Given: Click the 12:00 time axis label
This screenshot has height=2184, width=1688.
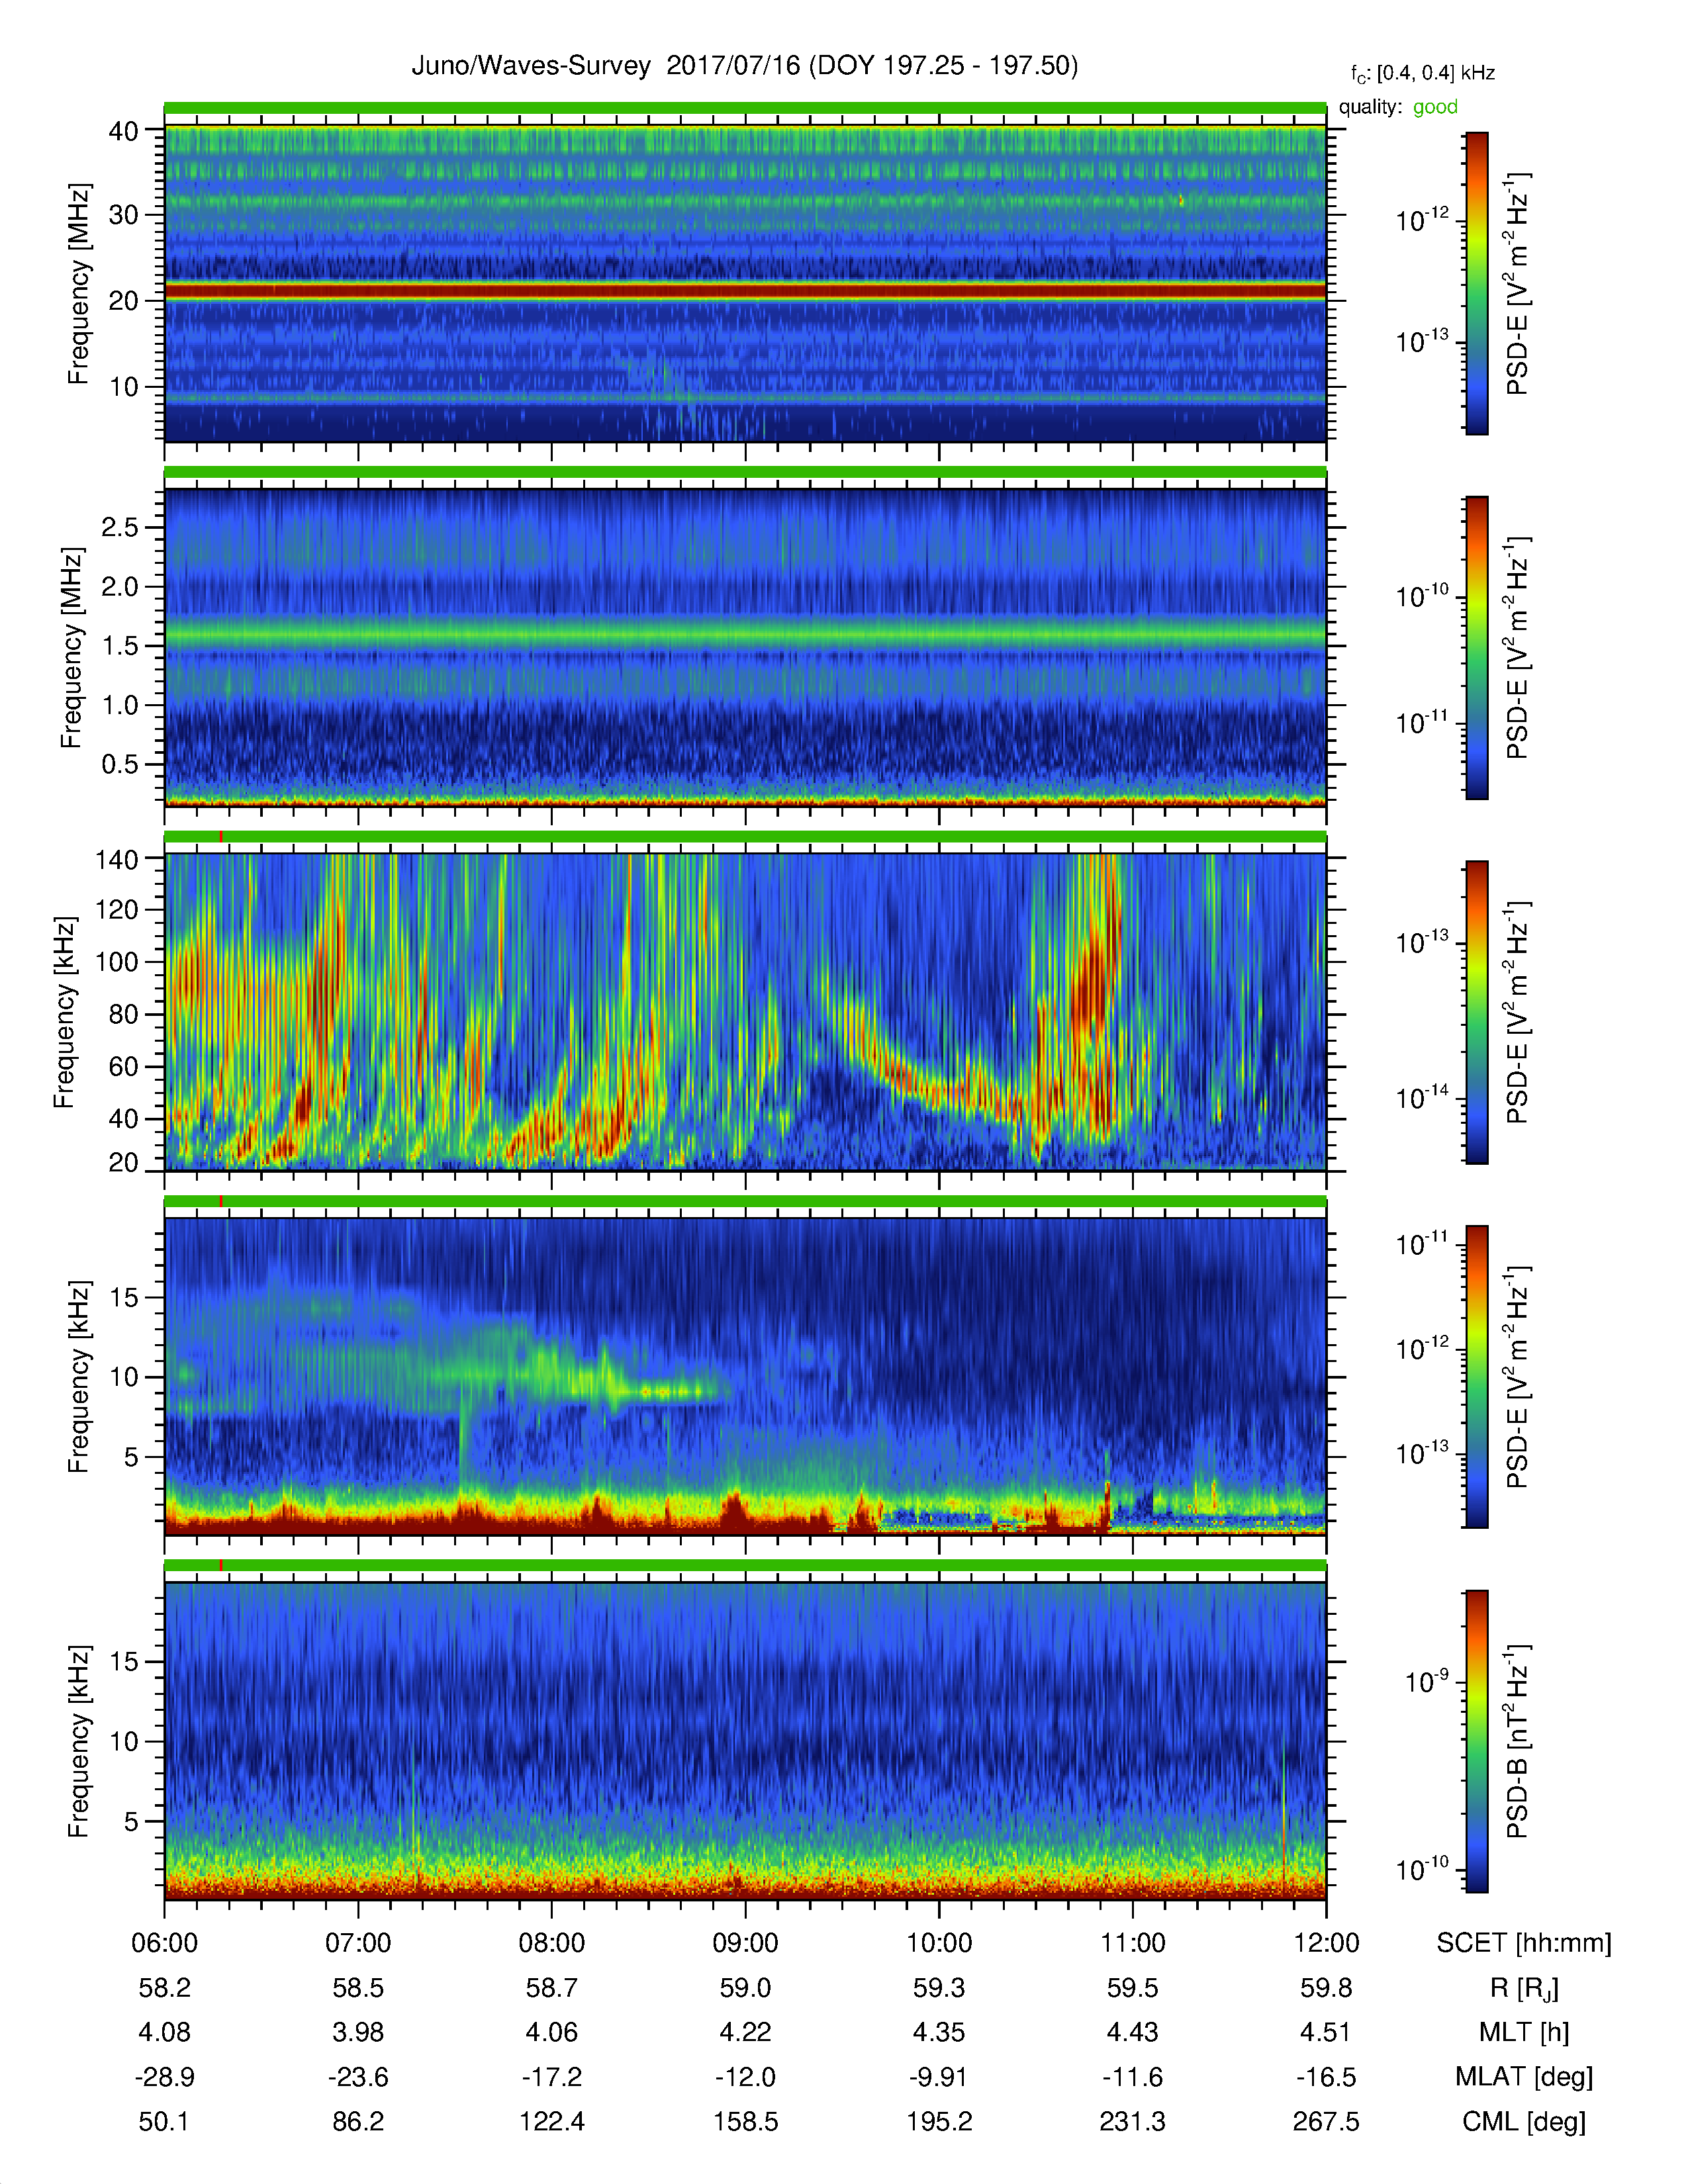Looking at the screenshot, I should [x=1326, y=1943].
